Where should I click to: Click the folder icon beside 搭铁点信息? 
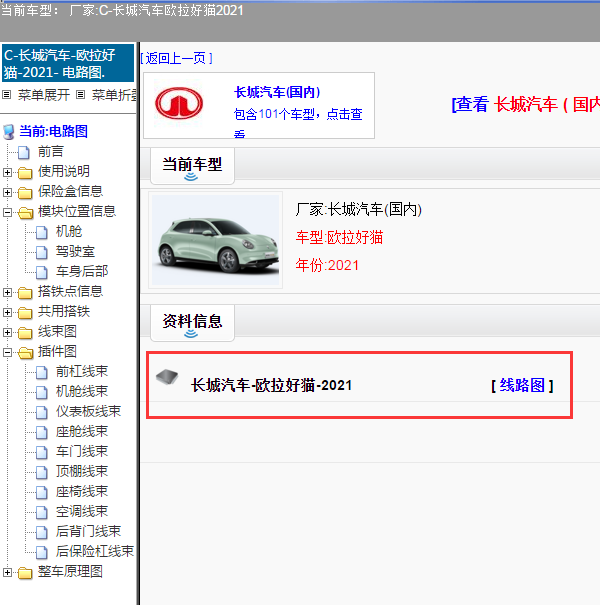coord(25,292)
